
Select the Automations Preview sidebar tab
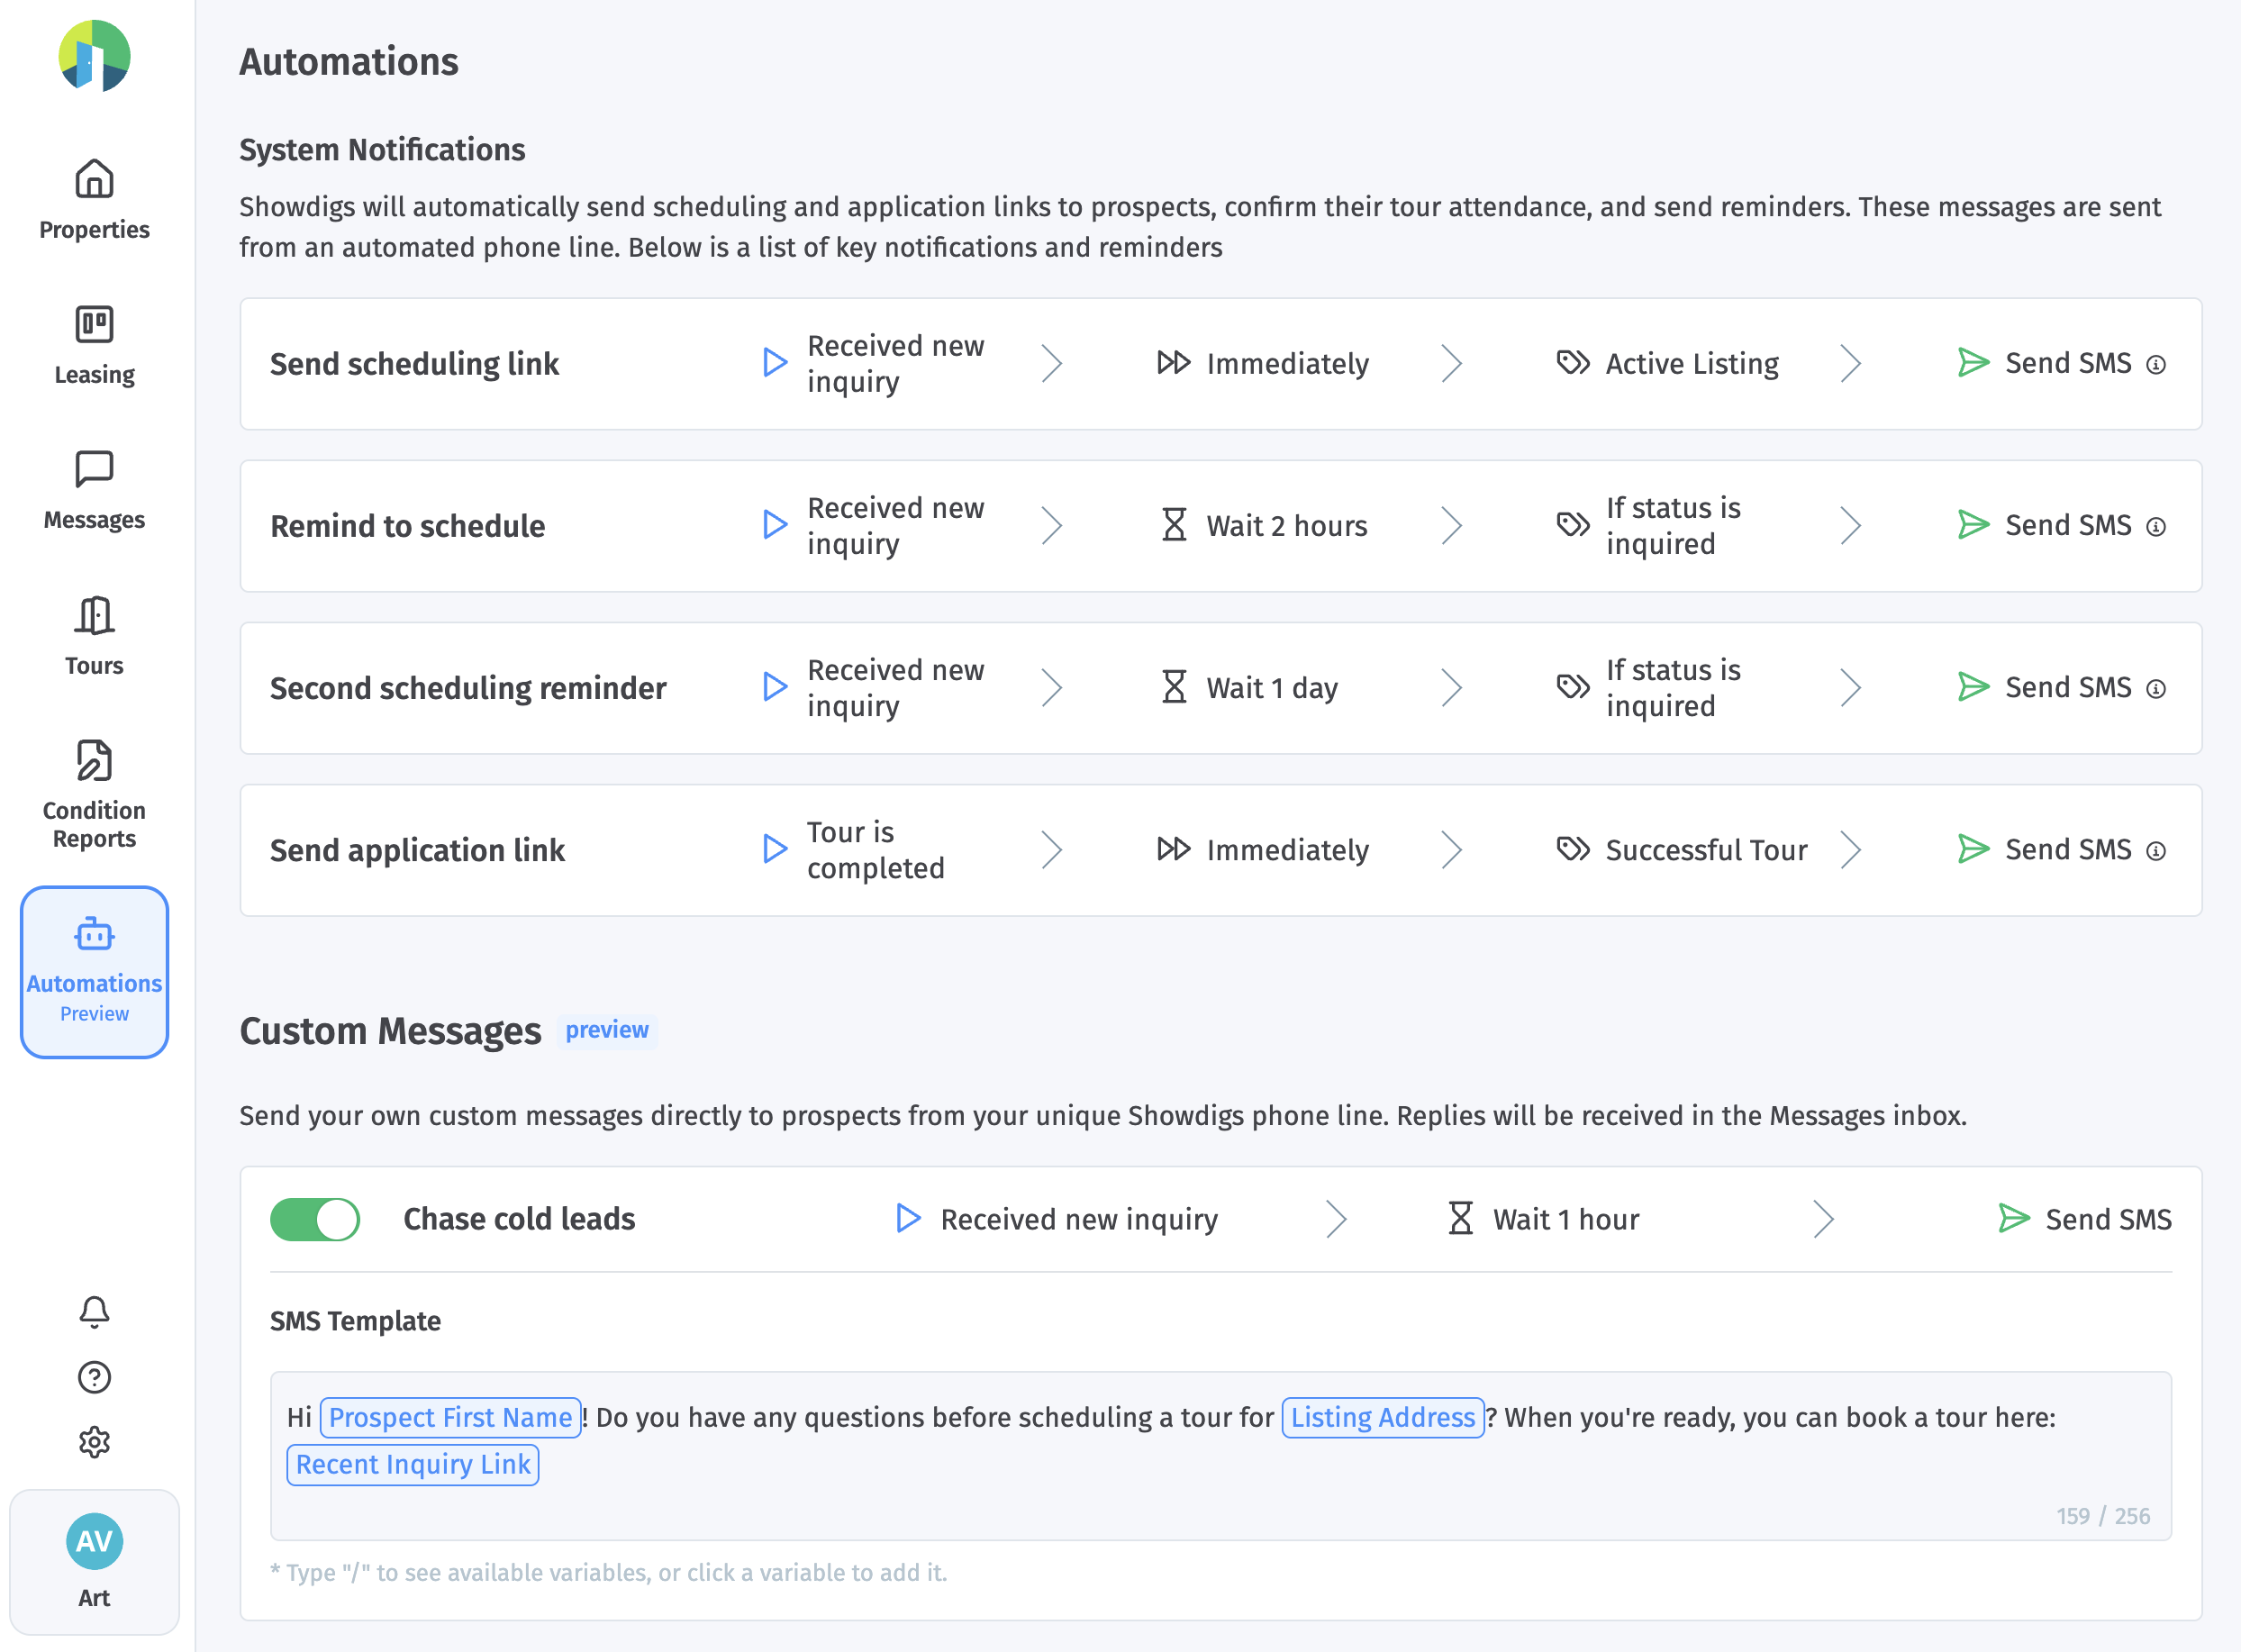pos(94,972)
